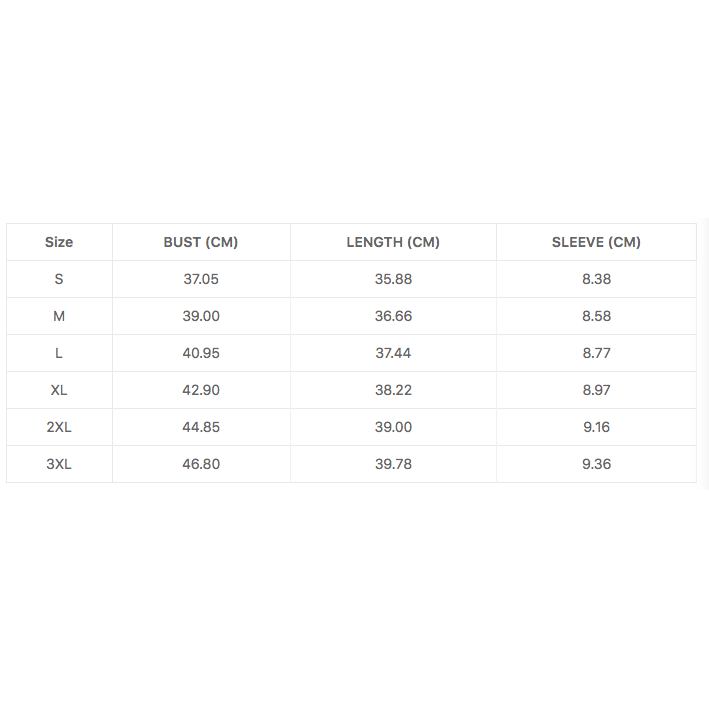The width and height of the screenshot is (709, 709).
Task: Click length value 38.22 for size XL
Action: [393, 390]
